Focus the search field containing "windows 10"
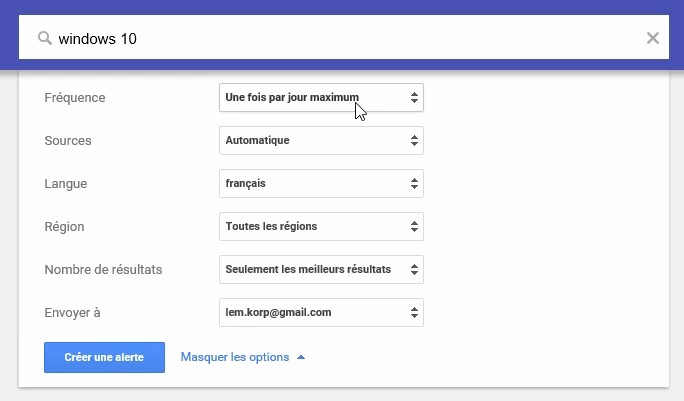The height and width of the screenshot is (401, 684). pos(340,39)
